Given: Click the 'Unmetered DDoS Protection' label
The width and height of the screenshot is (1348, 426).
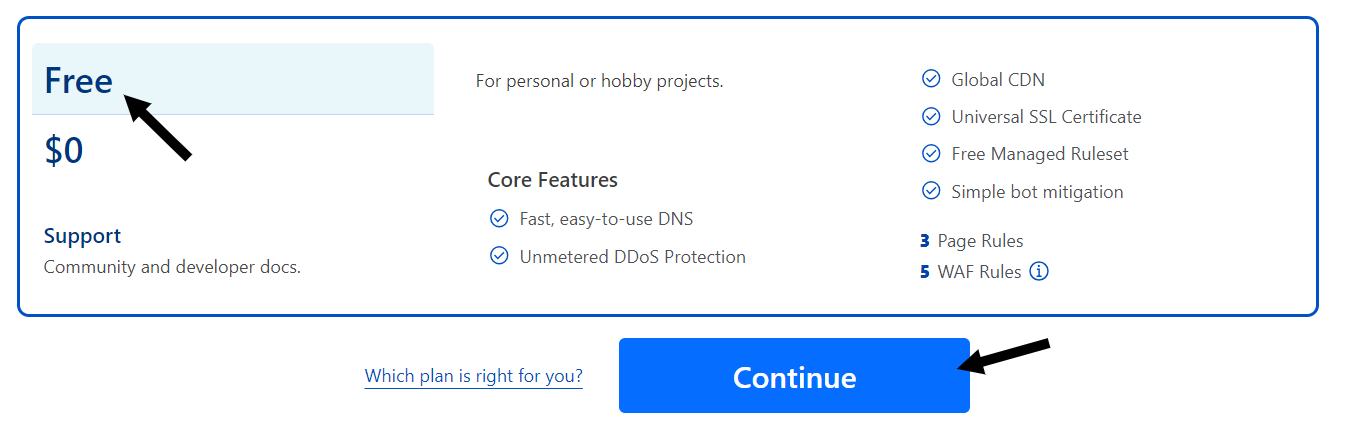Looking at the screenshot, I should [632, 257].
